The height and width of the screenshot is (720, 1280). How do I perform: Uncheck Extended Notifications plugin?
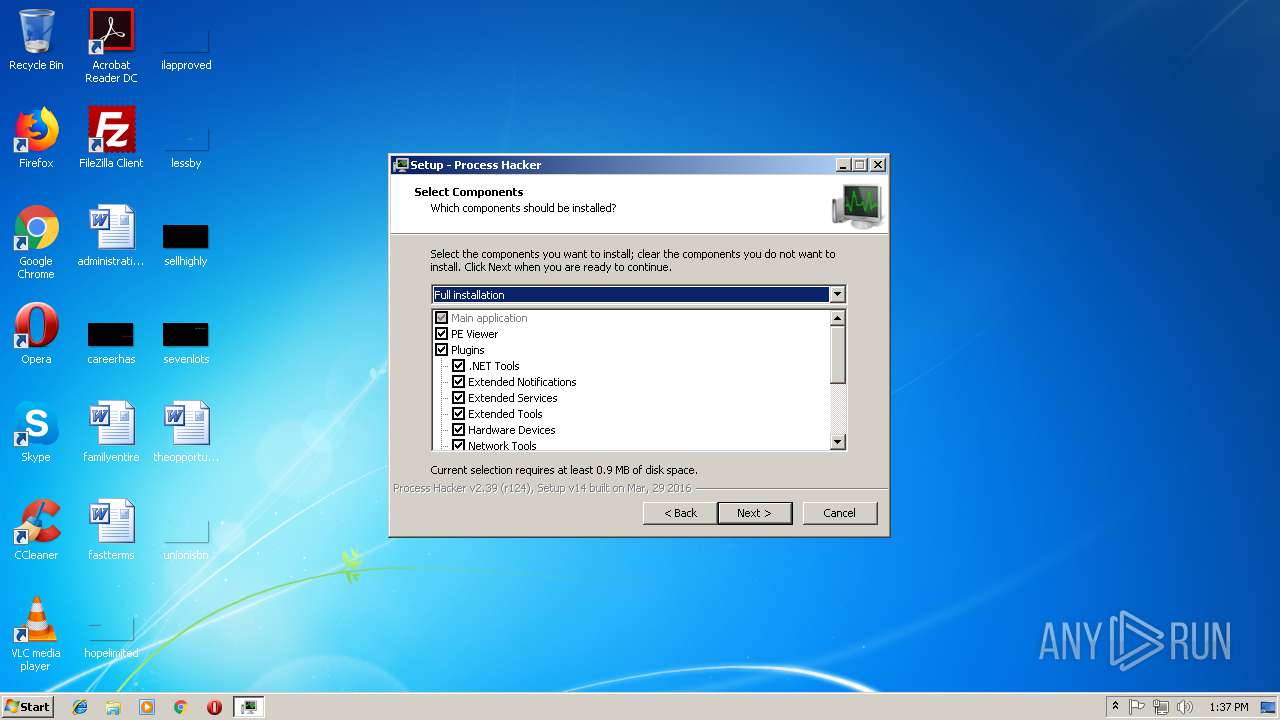(x=458, y=382)
